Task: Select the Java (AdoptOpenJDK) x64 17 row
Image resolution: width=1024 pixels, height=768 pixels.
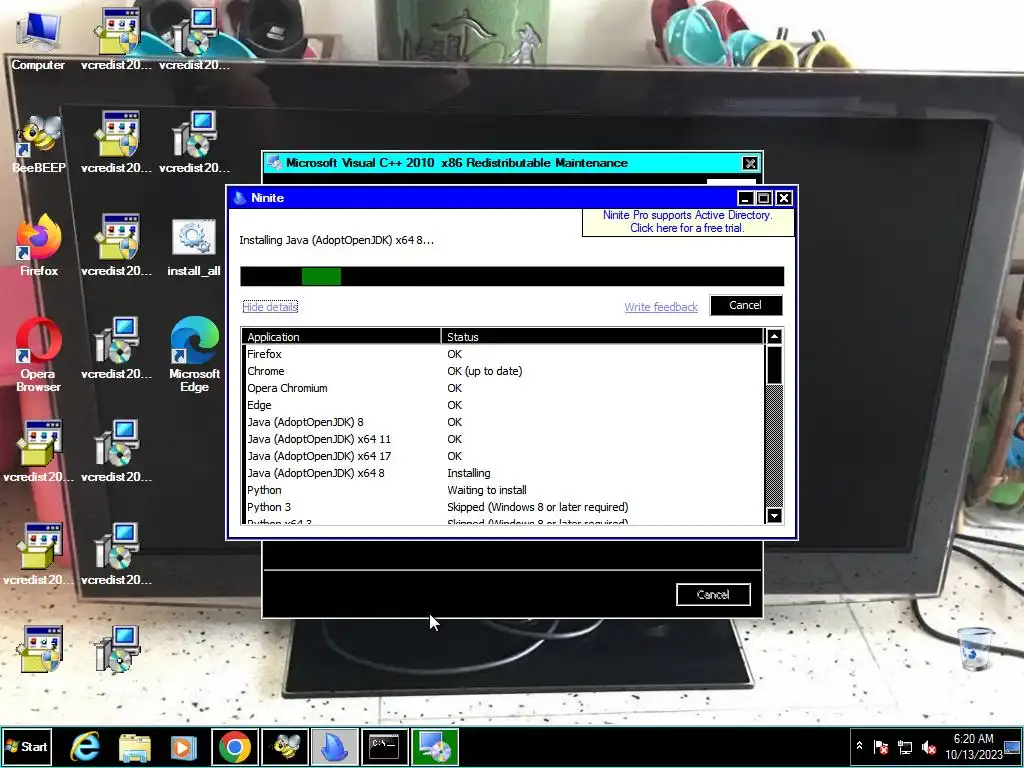Action: (503, 456)
